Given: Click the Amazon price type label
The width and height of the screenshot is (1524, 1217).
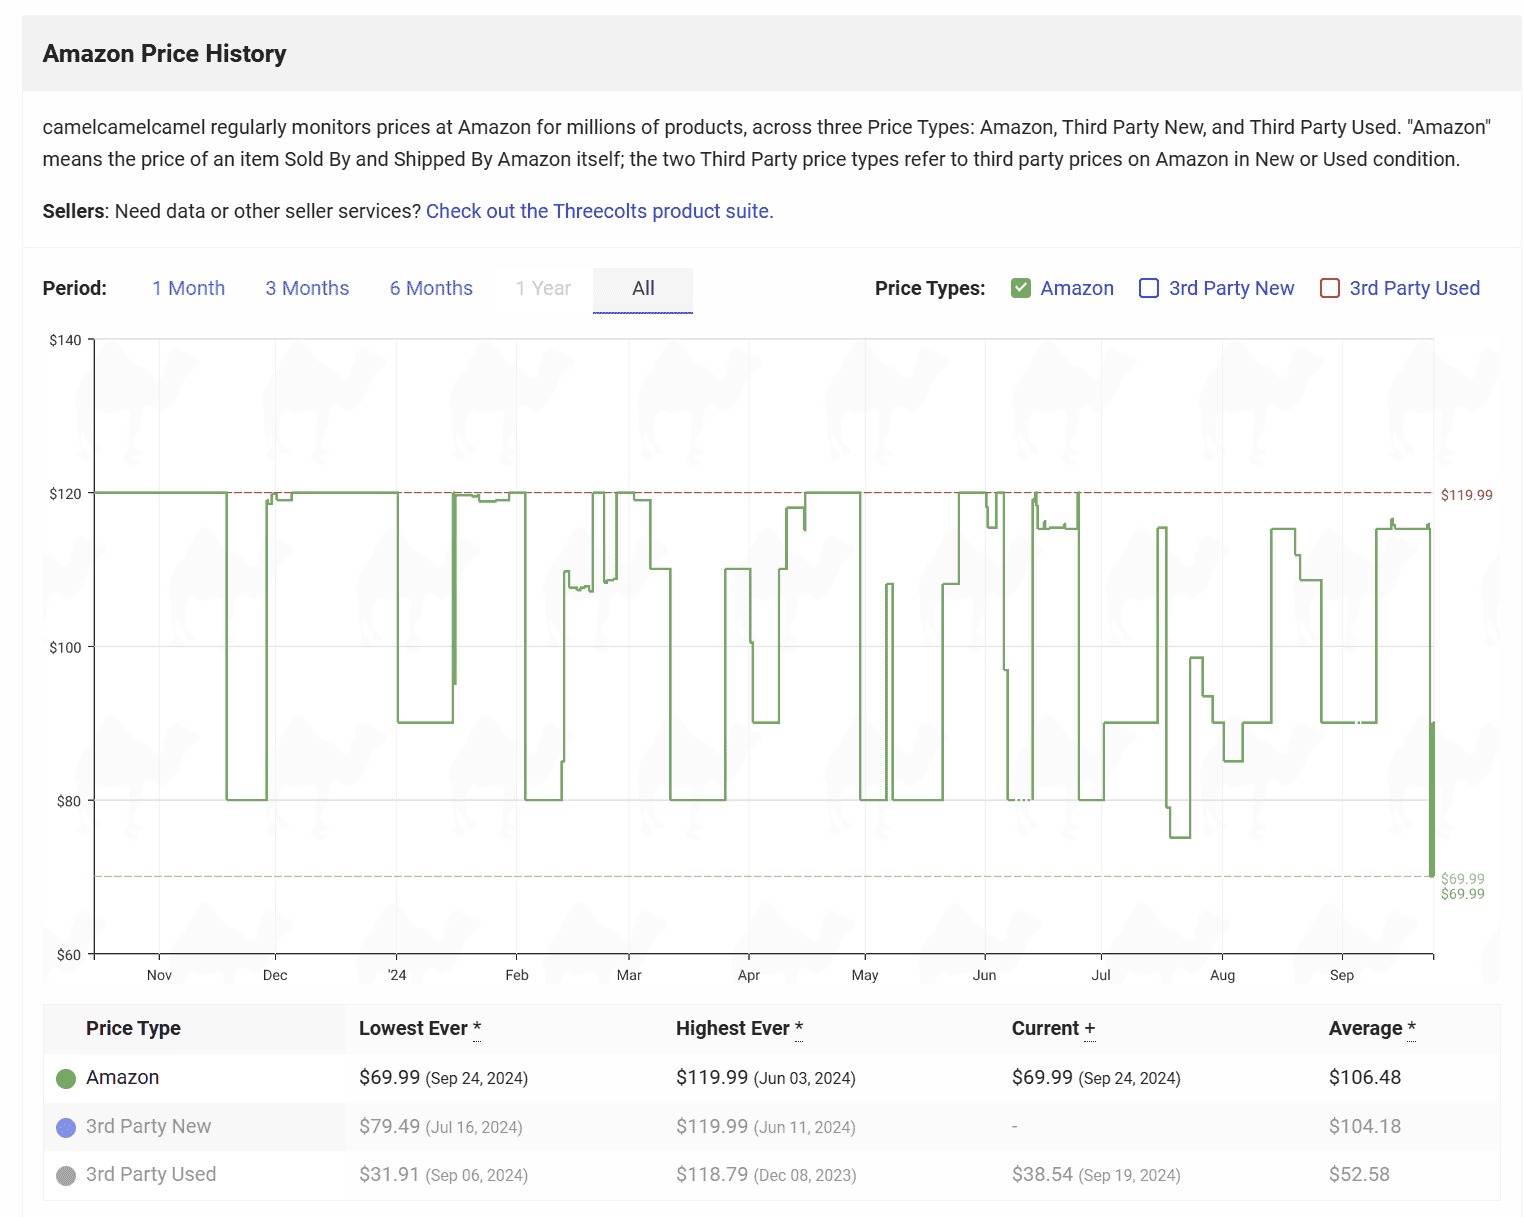Looking at the screenshot, I should coord(1076,288).
